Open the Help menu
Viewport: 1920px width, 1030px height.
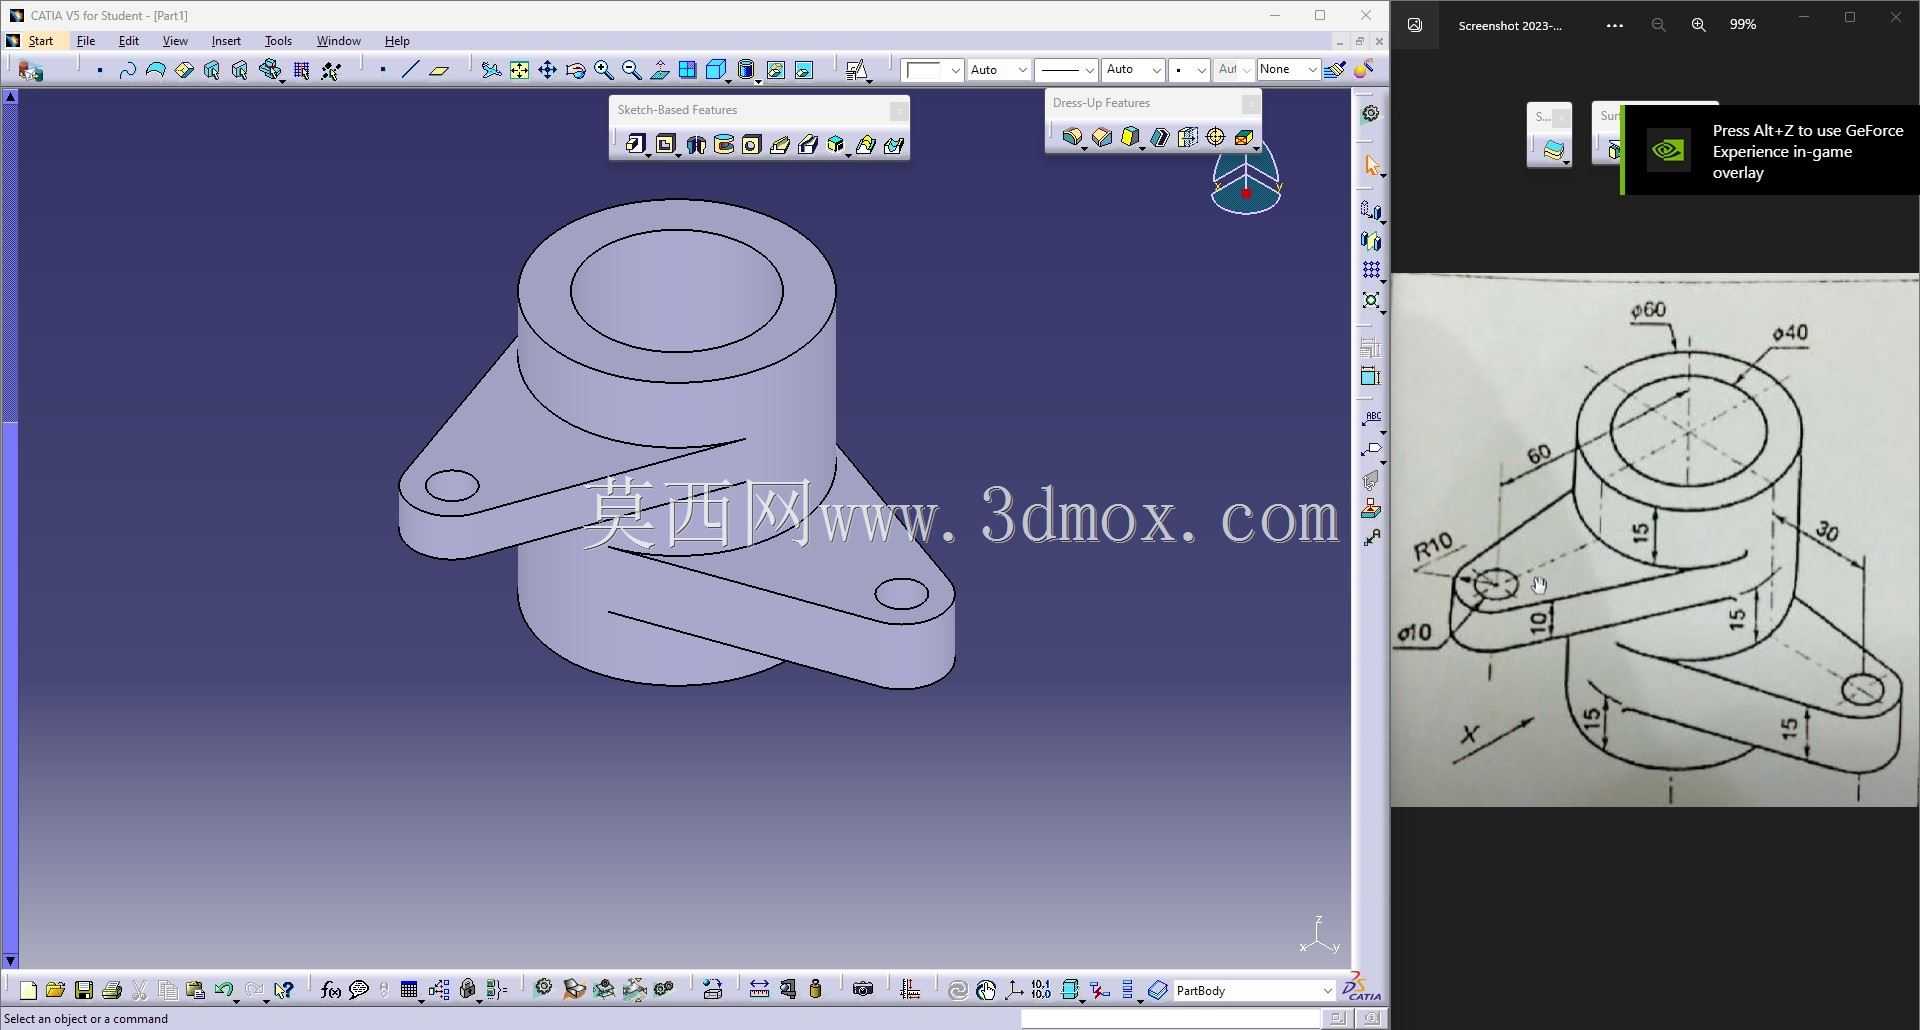click(397, 41)
